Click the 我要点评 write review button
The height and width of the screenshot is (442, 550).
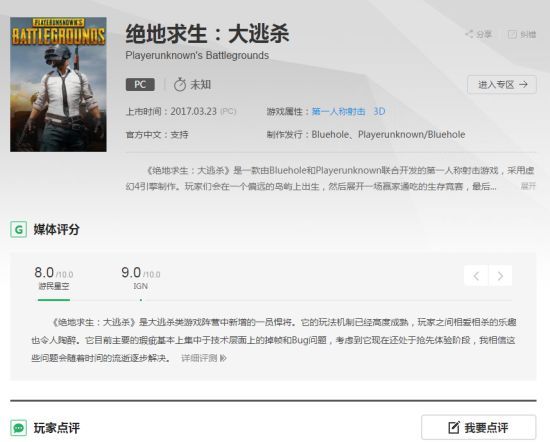point(478,427)
